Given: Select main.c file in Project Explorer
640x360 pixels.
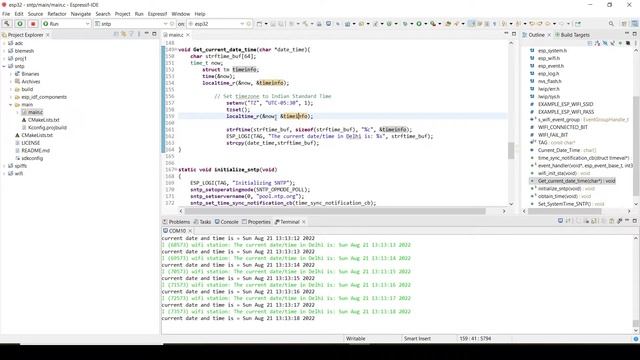Looking at the screenshot, I should 32,112.
